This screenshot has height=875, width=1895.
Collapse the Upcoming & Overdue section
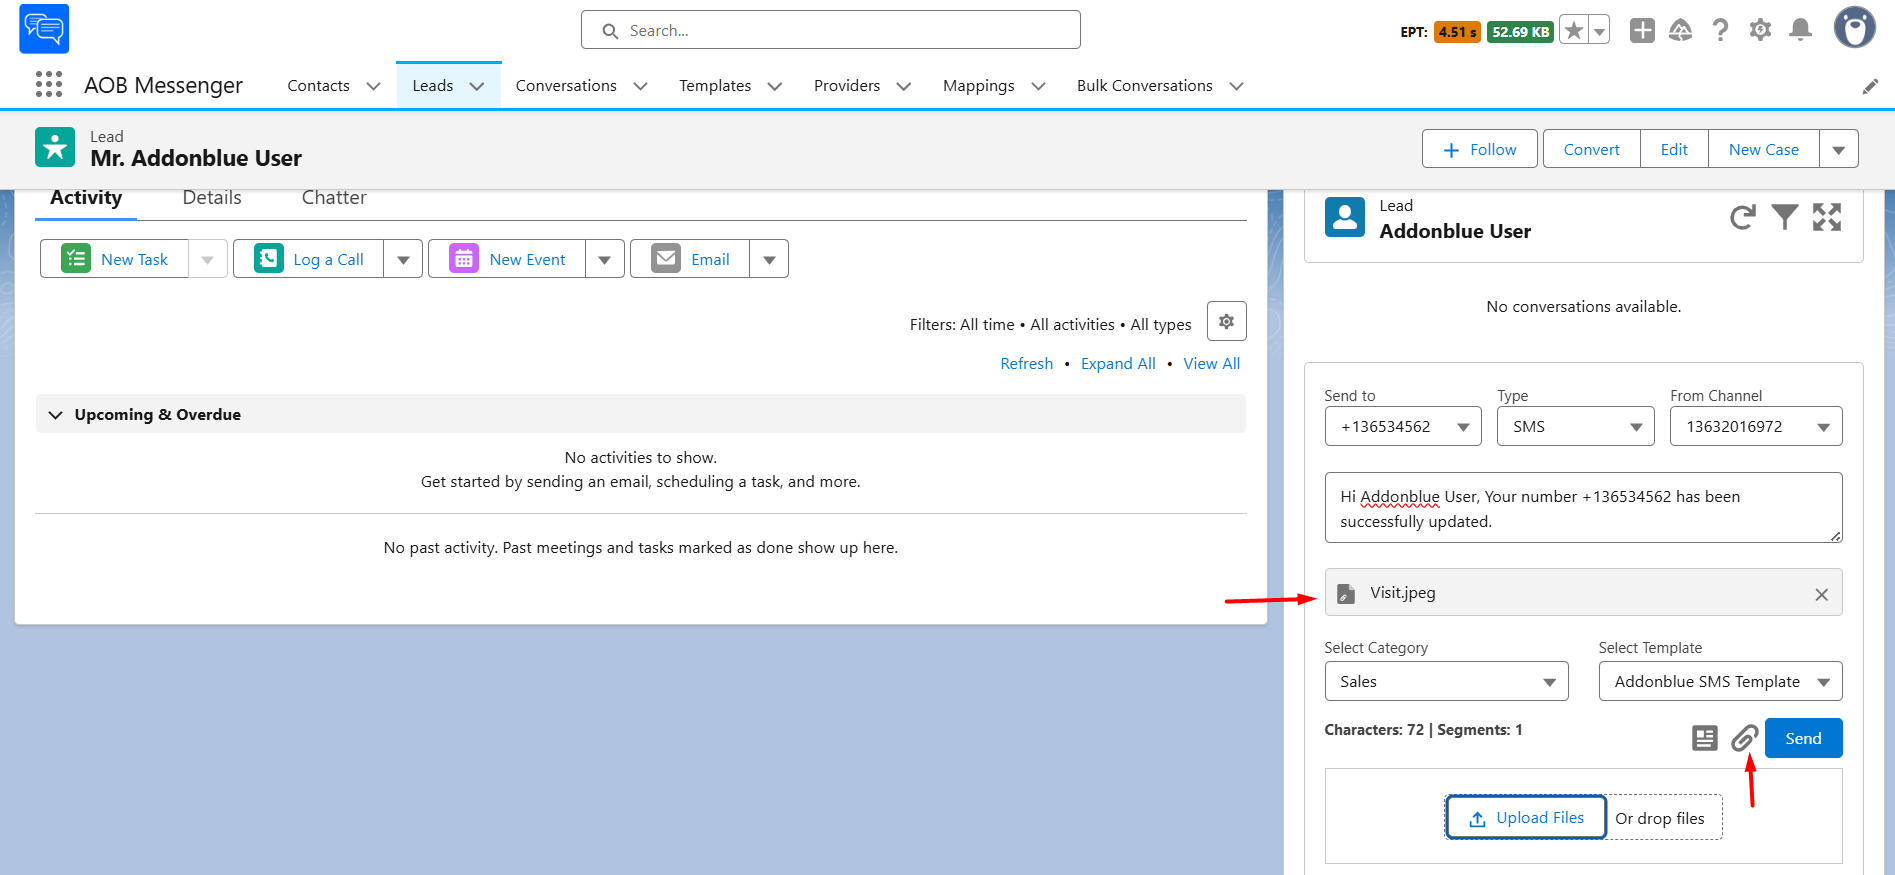point(56,415)
